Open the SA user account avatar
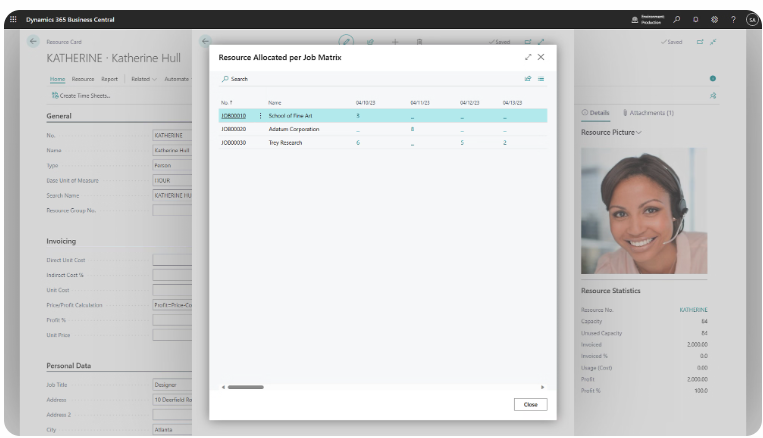 pos(752,19)
